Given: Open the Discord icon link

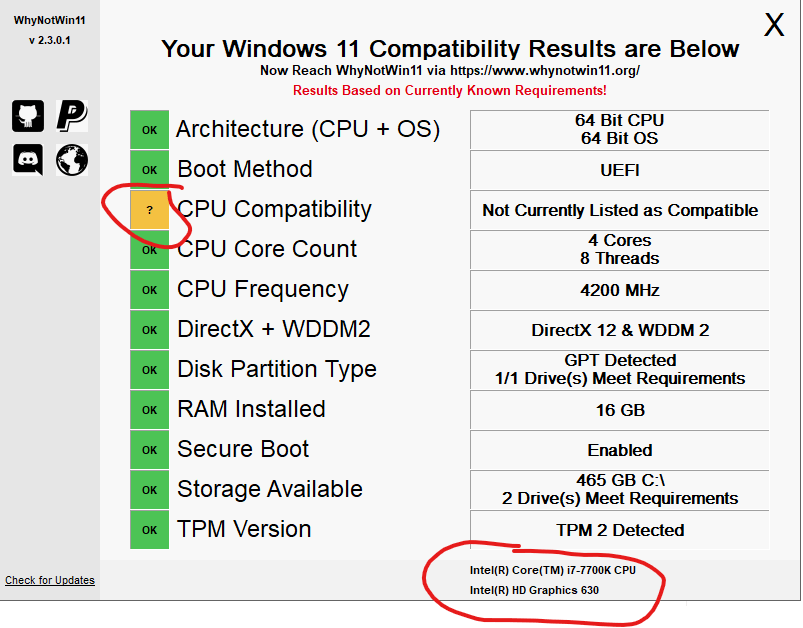Looking at the screenshot, I should point(28,160).
